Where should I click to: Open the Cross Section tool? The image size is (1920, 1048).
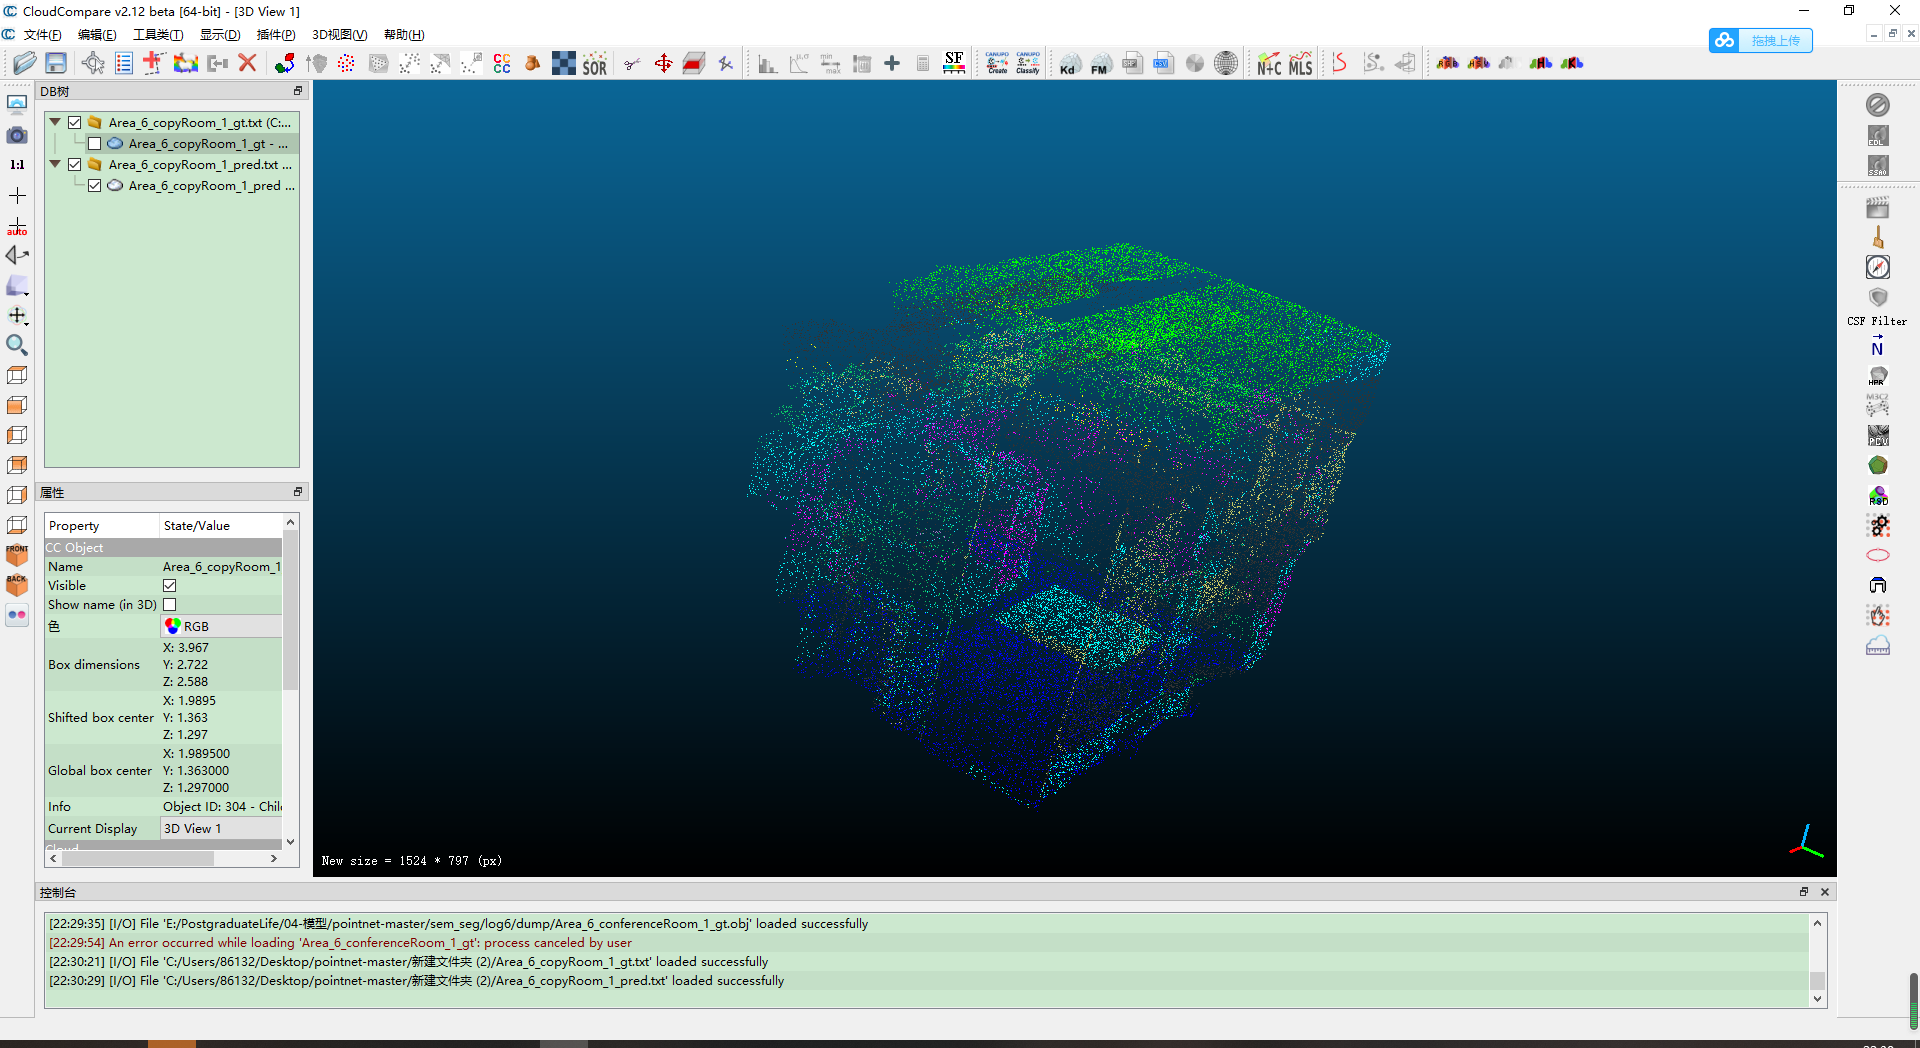pyautogui.click(x=694, y=64)
